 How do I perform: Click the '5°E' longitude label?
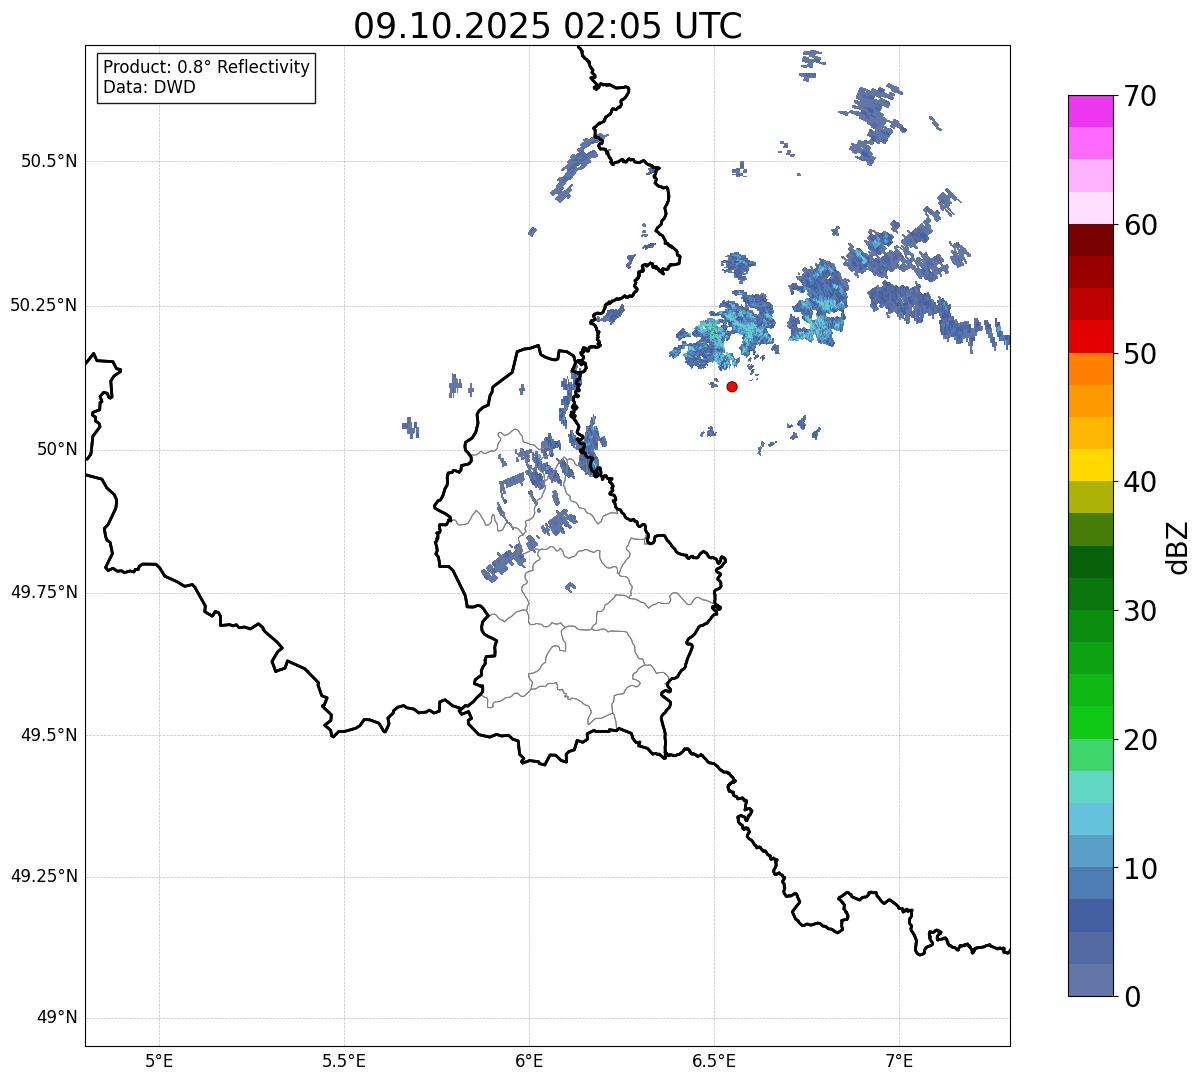click(159, 1061)
